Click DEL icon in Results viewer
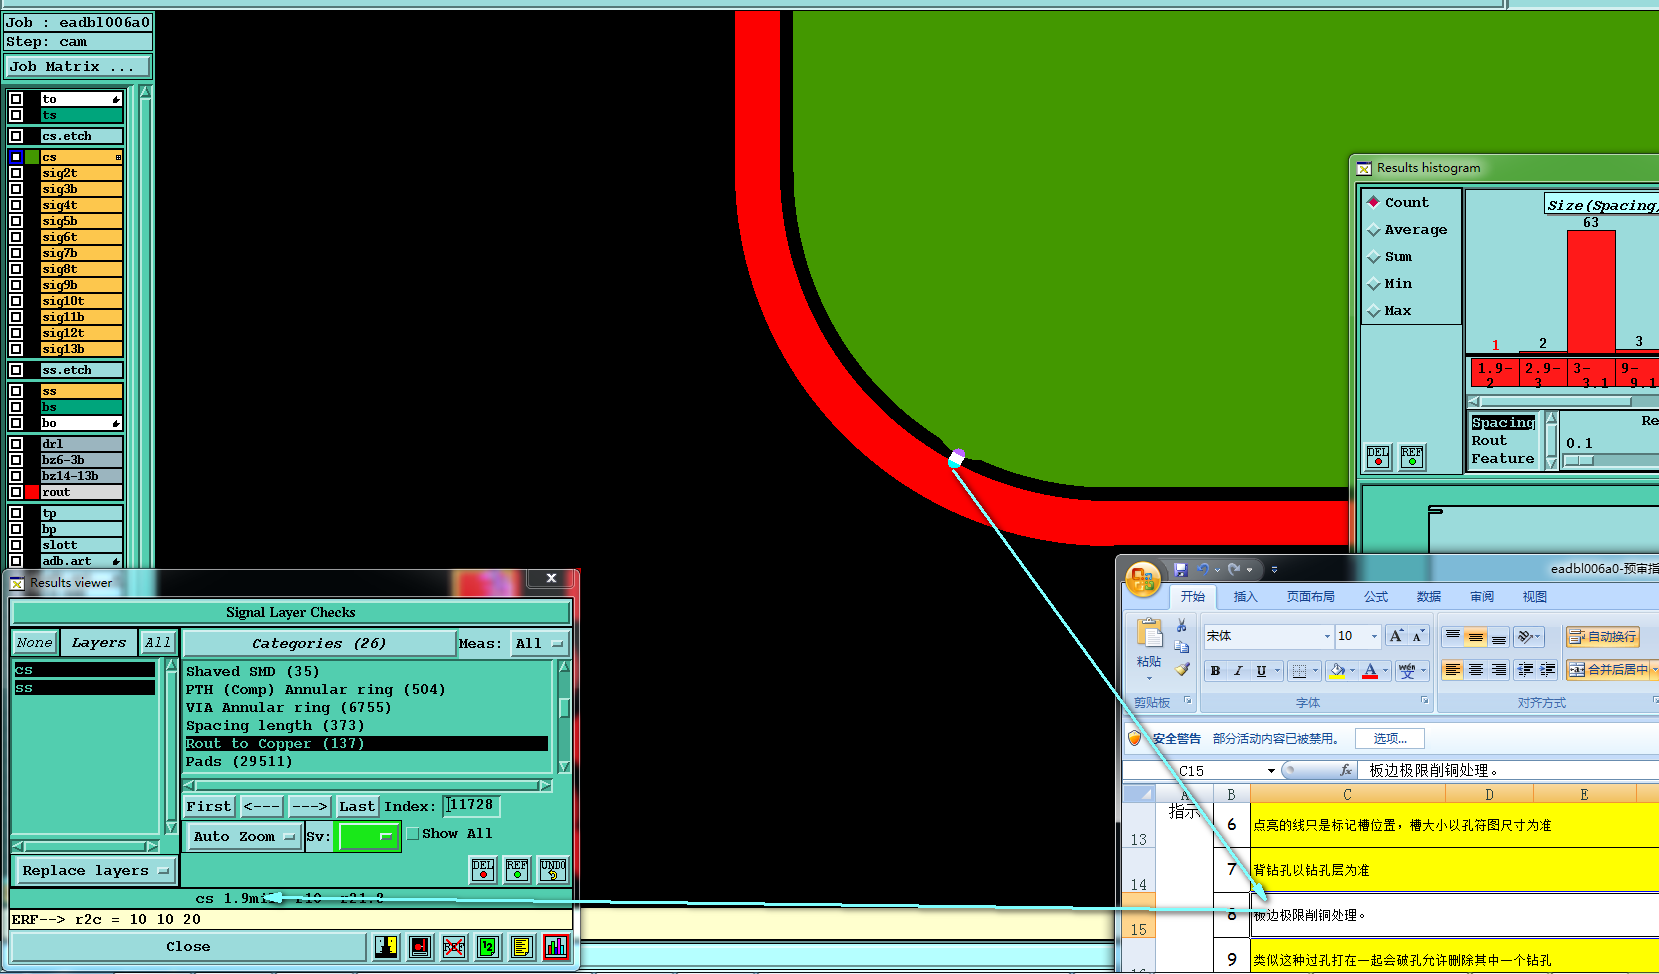 [x=483, y=870]
